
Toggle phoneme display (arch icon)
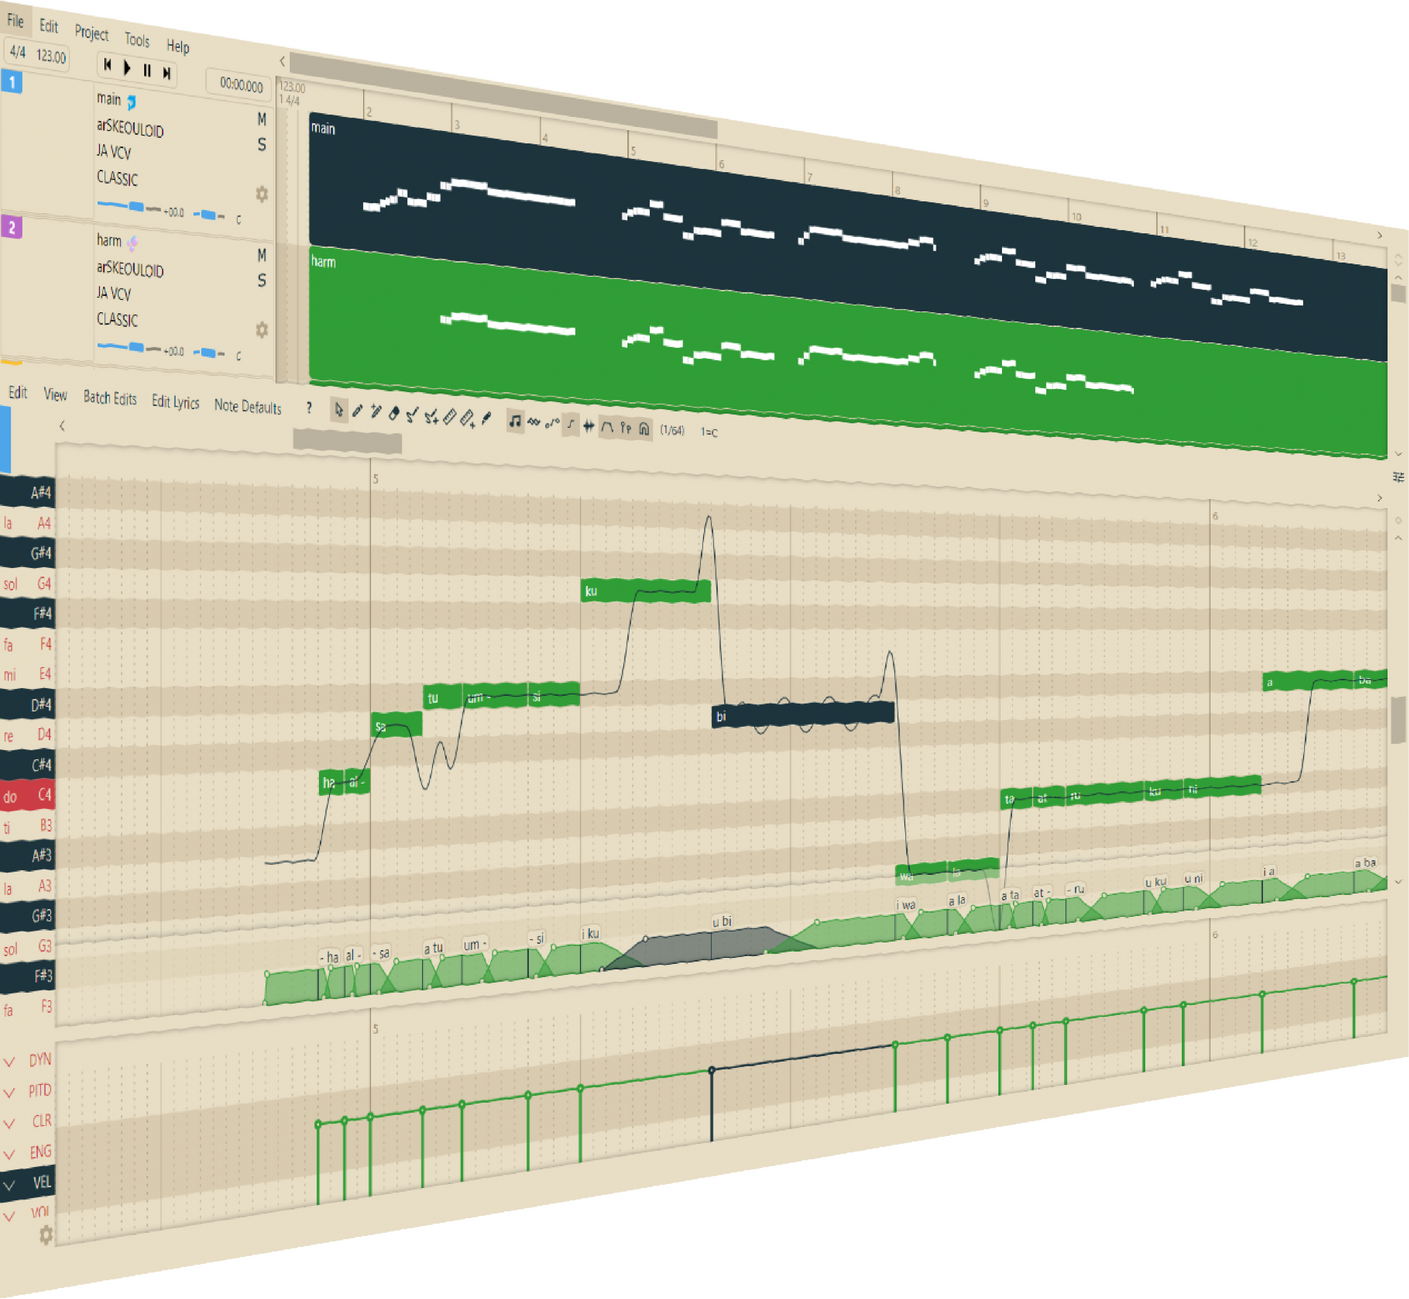(x=607, y=426)
